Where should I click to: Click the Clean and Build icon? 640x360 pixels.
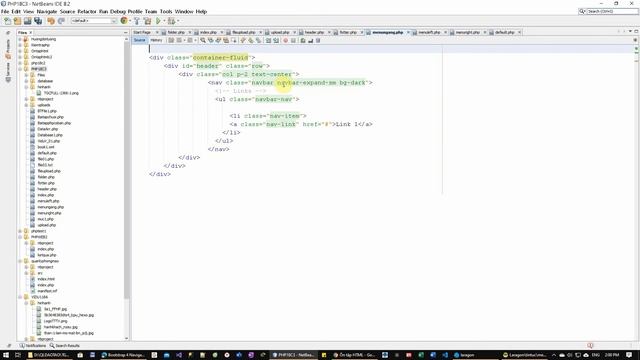[147, 21]
